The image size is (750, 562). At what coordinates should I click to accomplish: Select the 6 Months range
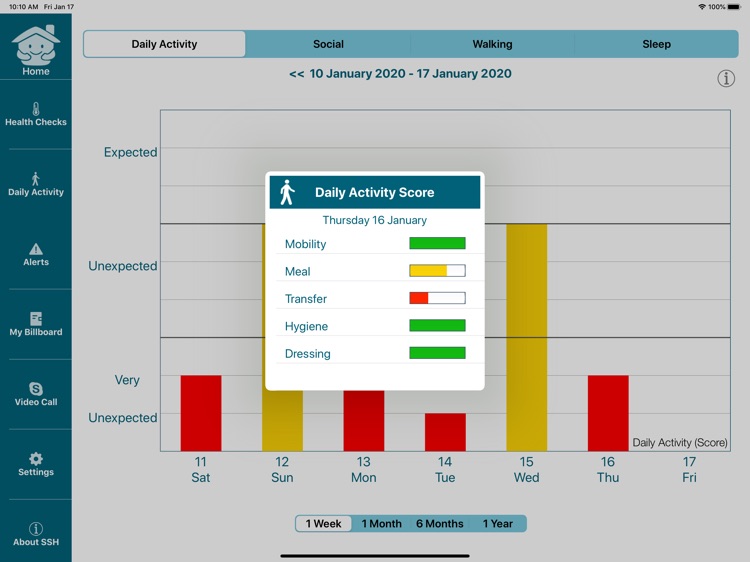pos(440,524)
